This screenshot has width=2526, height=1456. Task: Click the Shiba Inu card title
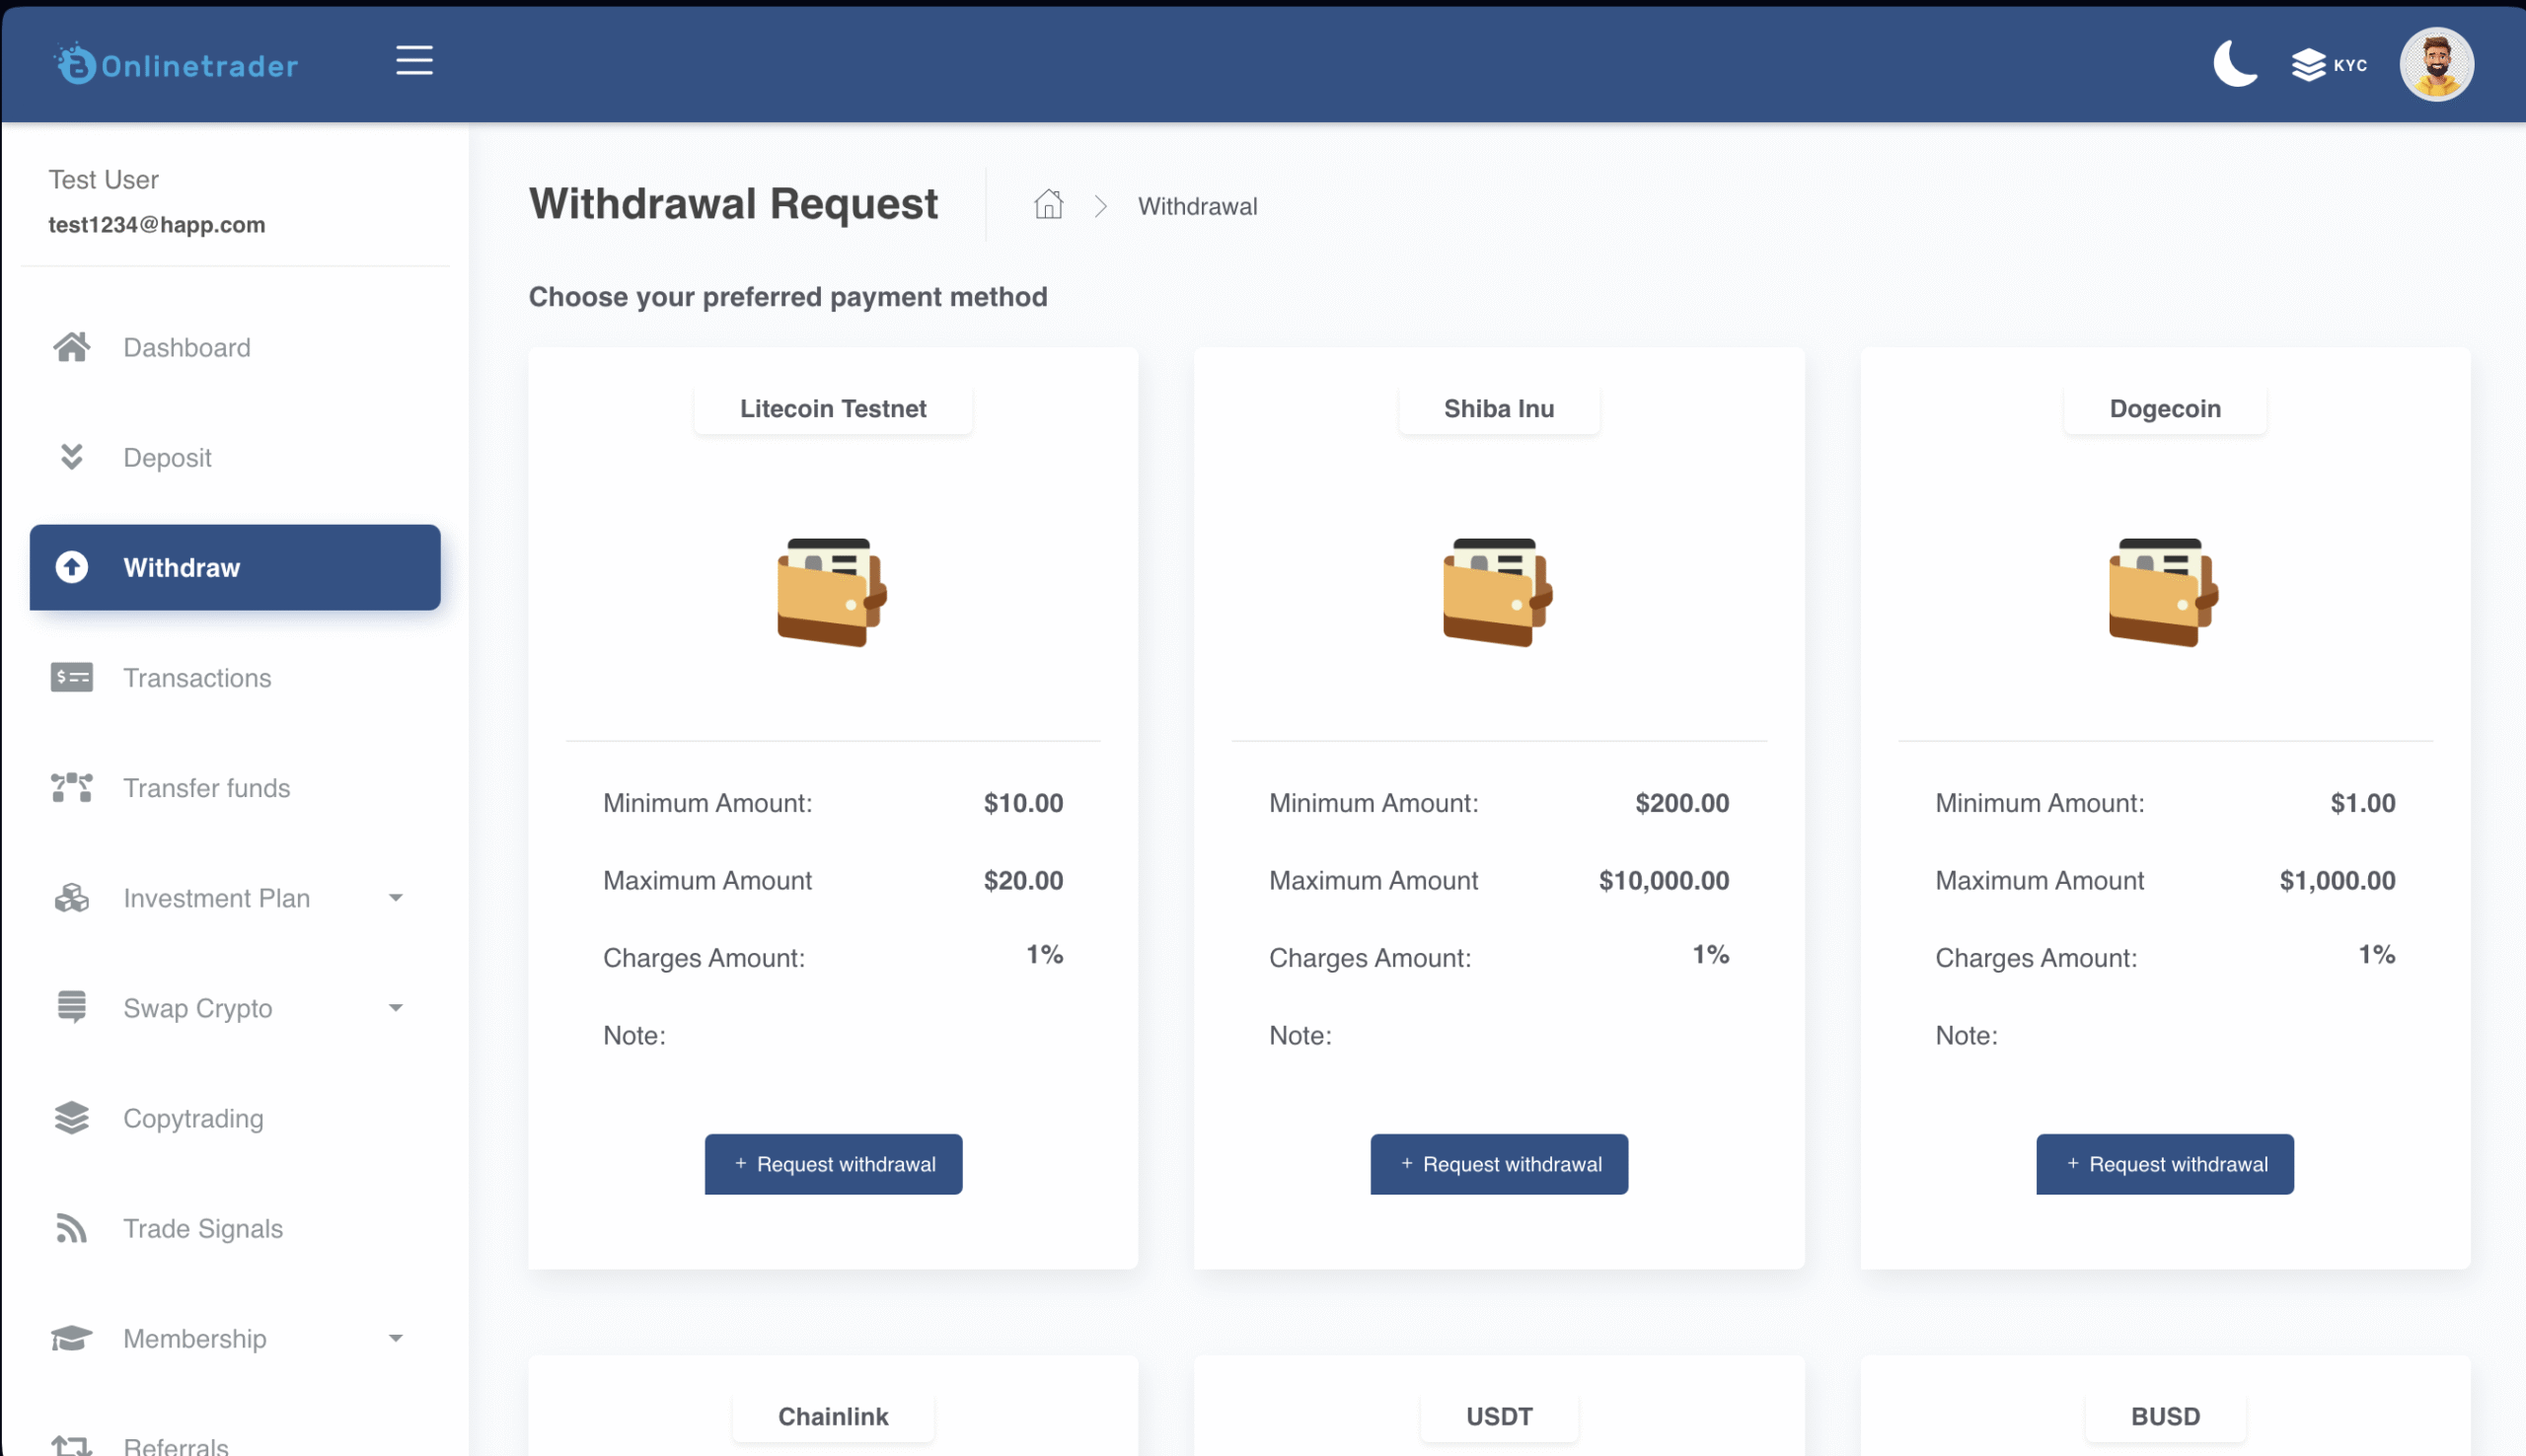[x=1498, y=408]
